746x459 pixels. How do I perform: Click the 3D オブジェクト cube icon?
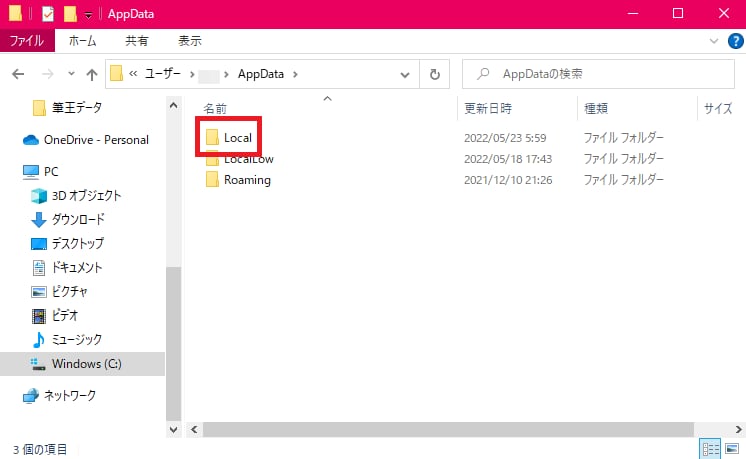pyautogui.click(x=39, y=195)
